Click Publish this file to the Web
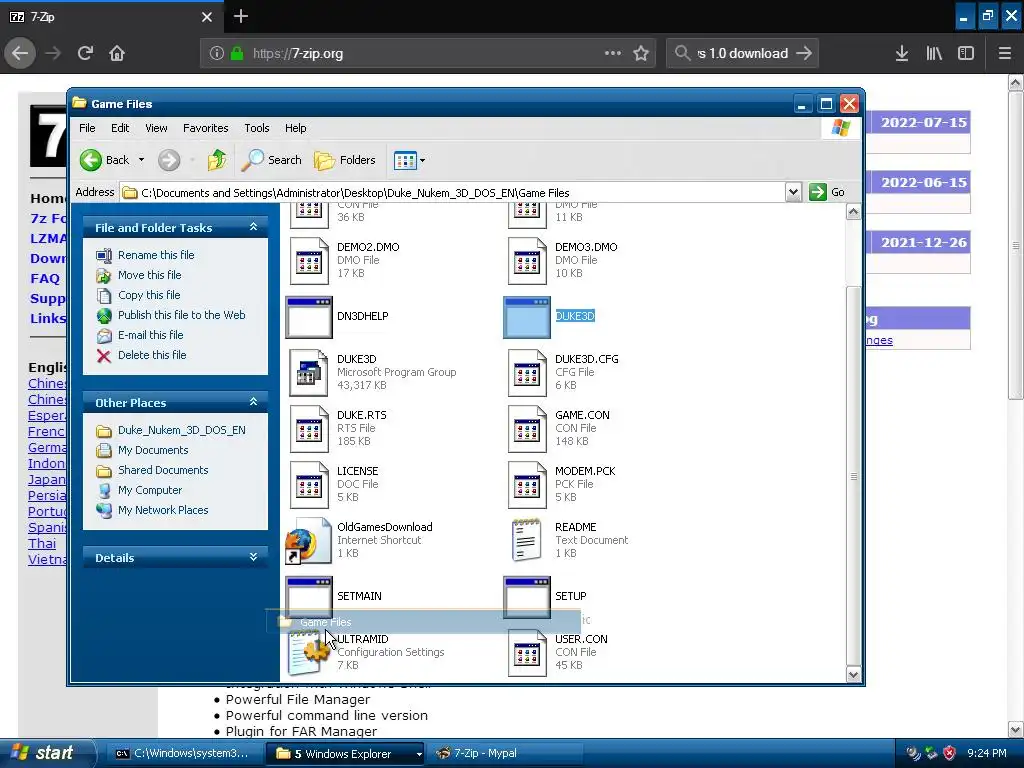Image resolution: width=1024 pixels, height=768 pixels. tap(182, 315)
